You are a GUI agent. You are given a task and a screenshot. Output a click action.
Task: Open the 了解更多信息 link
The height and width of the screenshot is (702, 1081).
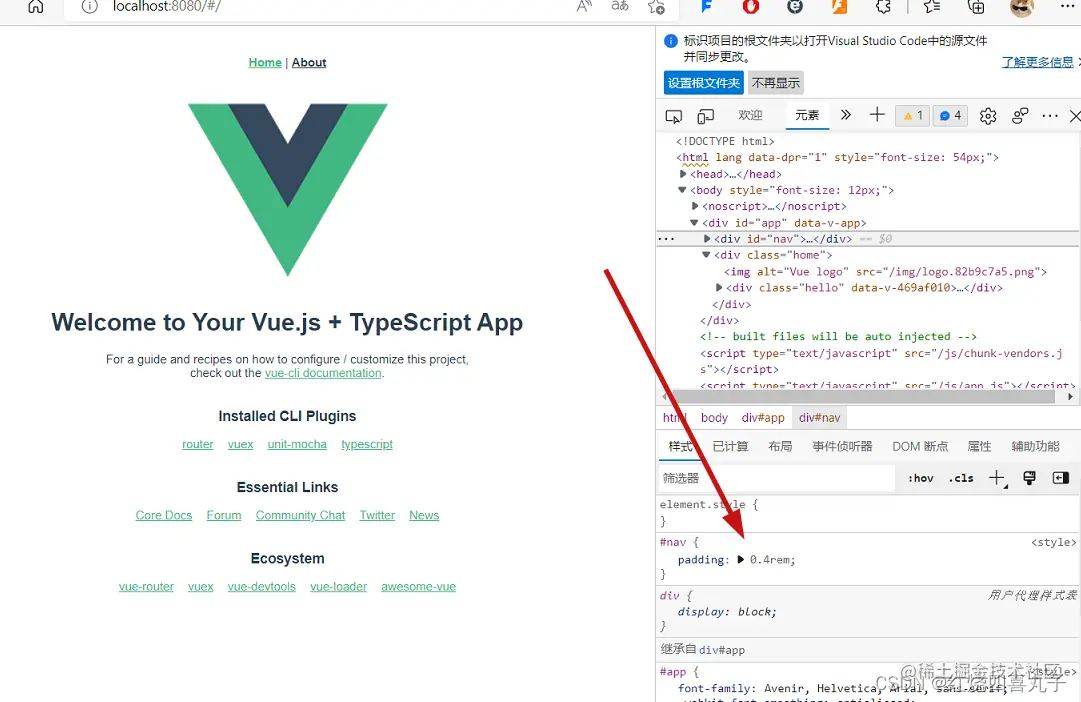coord(1038,62)
